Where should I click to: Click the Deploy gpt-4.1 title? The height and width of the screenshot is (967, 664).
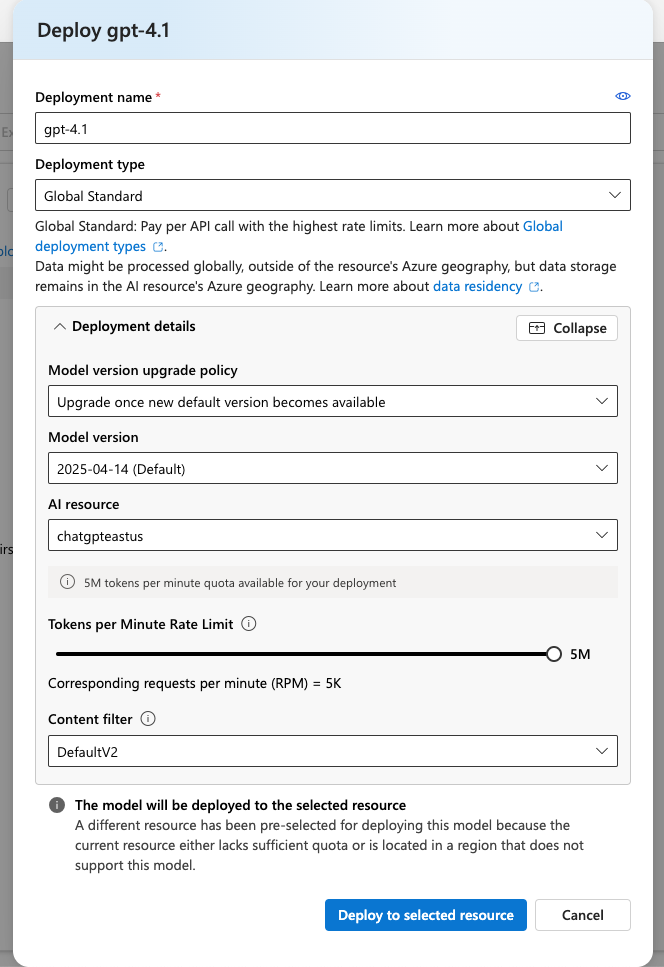pyautogui.click(x=104, y=30)
